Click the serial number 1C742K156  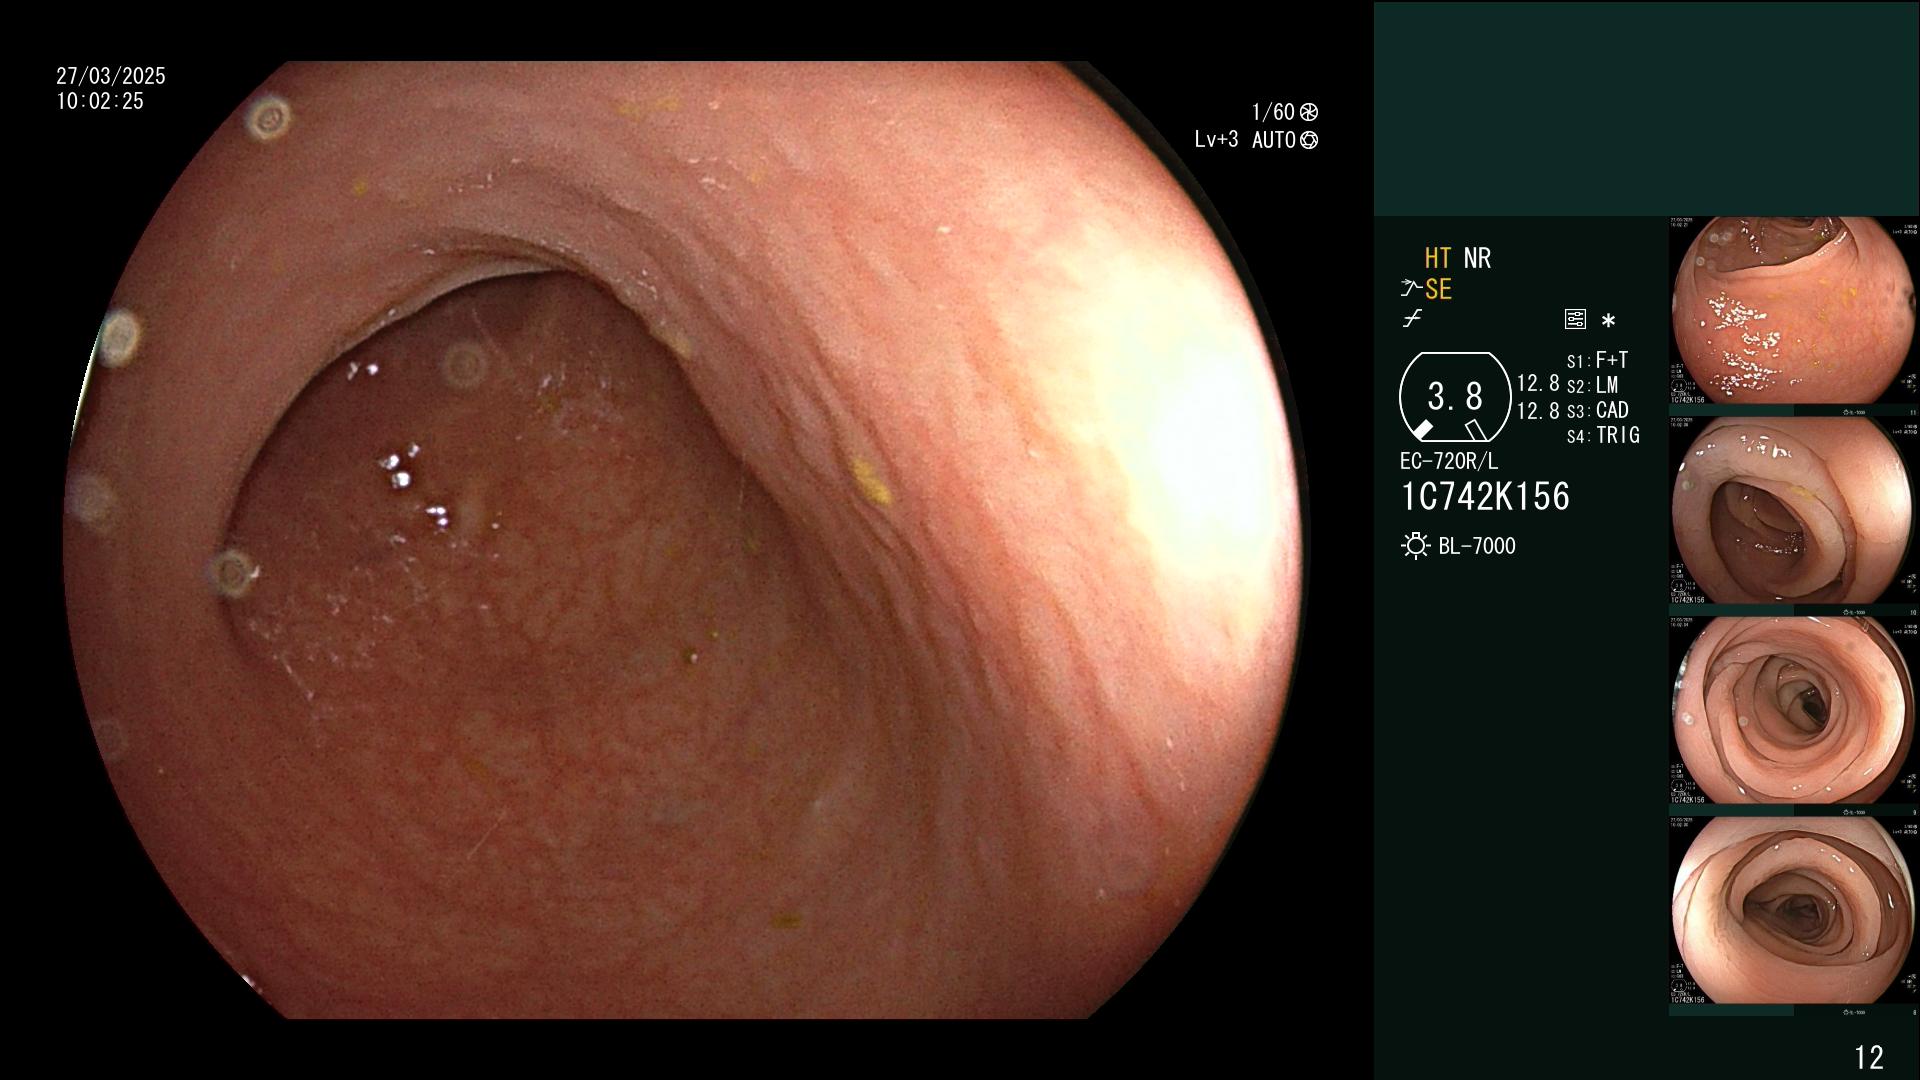1485,496
